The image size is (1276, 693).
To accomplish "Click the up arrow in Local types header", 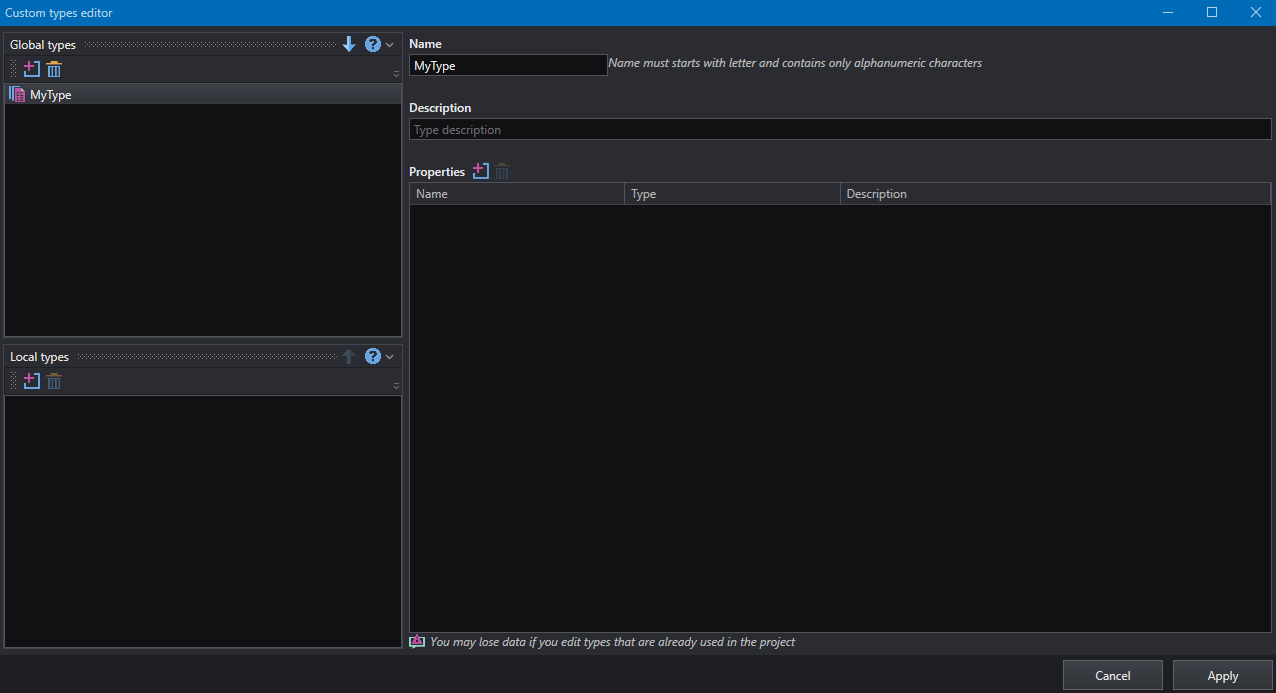I will [x=349, y=356].
